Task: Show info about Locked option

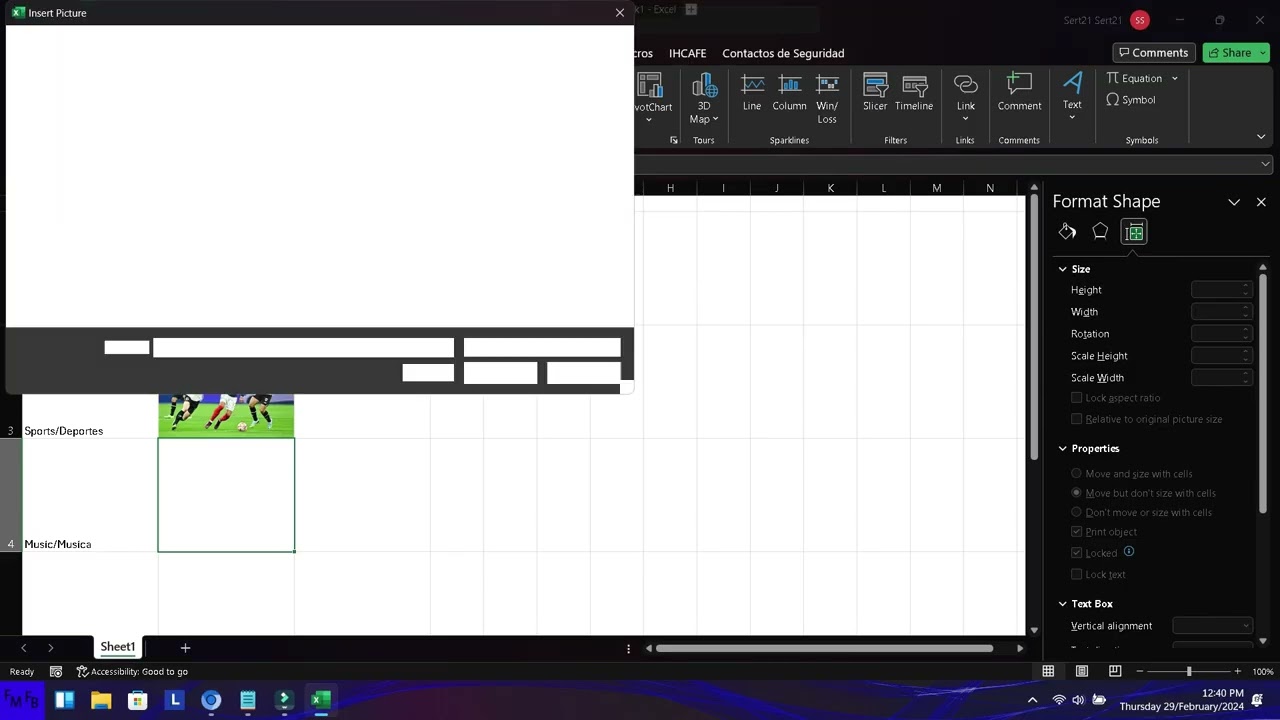Action: tap(1129, 552)
